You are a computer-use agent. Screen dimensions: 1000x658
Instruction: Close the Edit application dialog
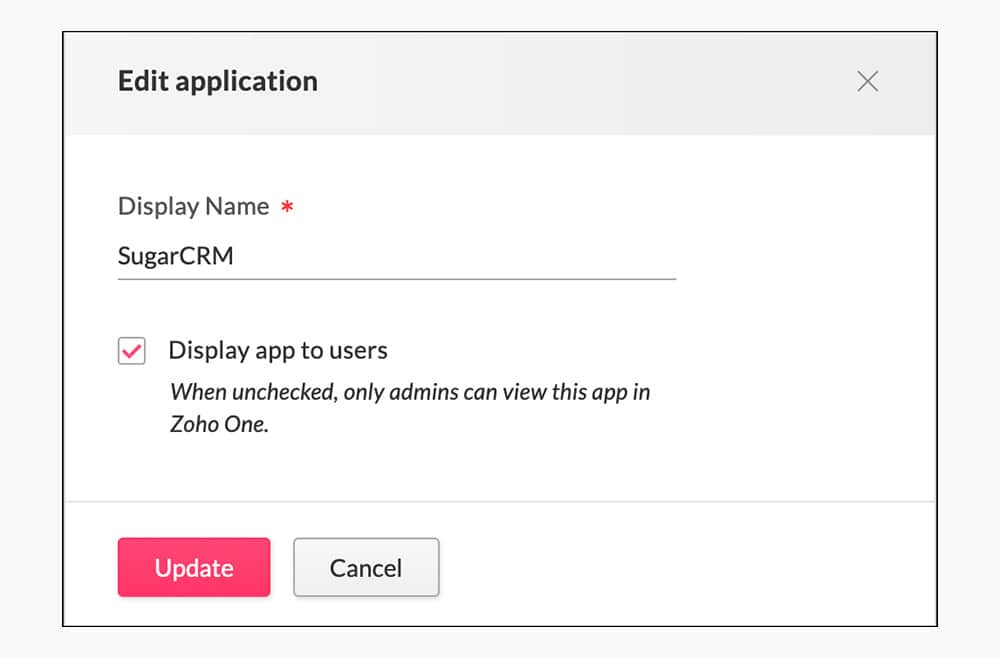pos(867,82)
